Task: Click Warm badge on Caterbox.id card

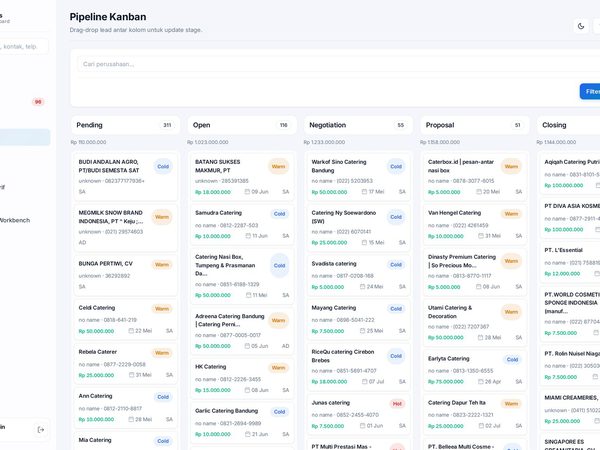Action: click(511, 166)
